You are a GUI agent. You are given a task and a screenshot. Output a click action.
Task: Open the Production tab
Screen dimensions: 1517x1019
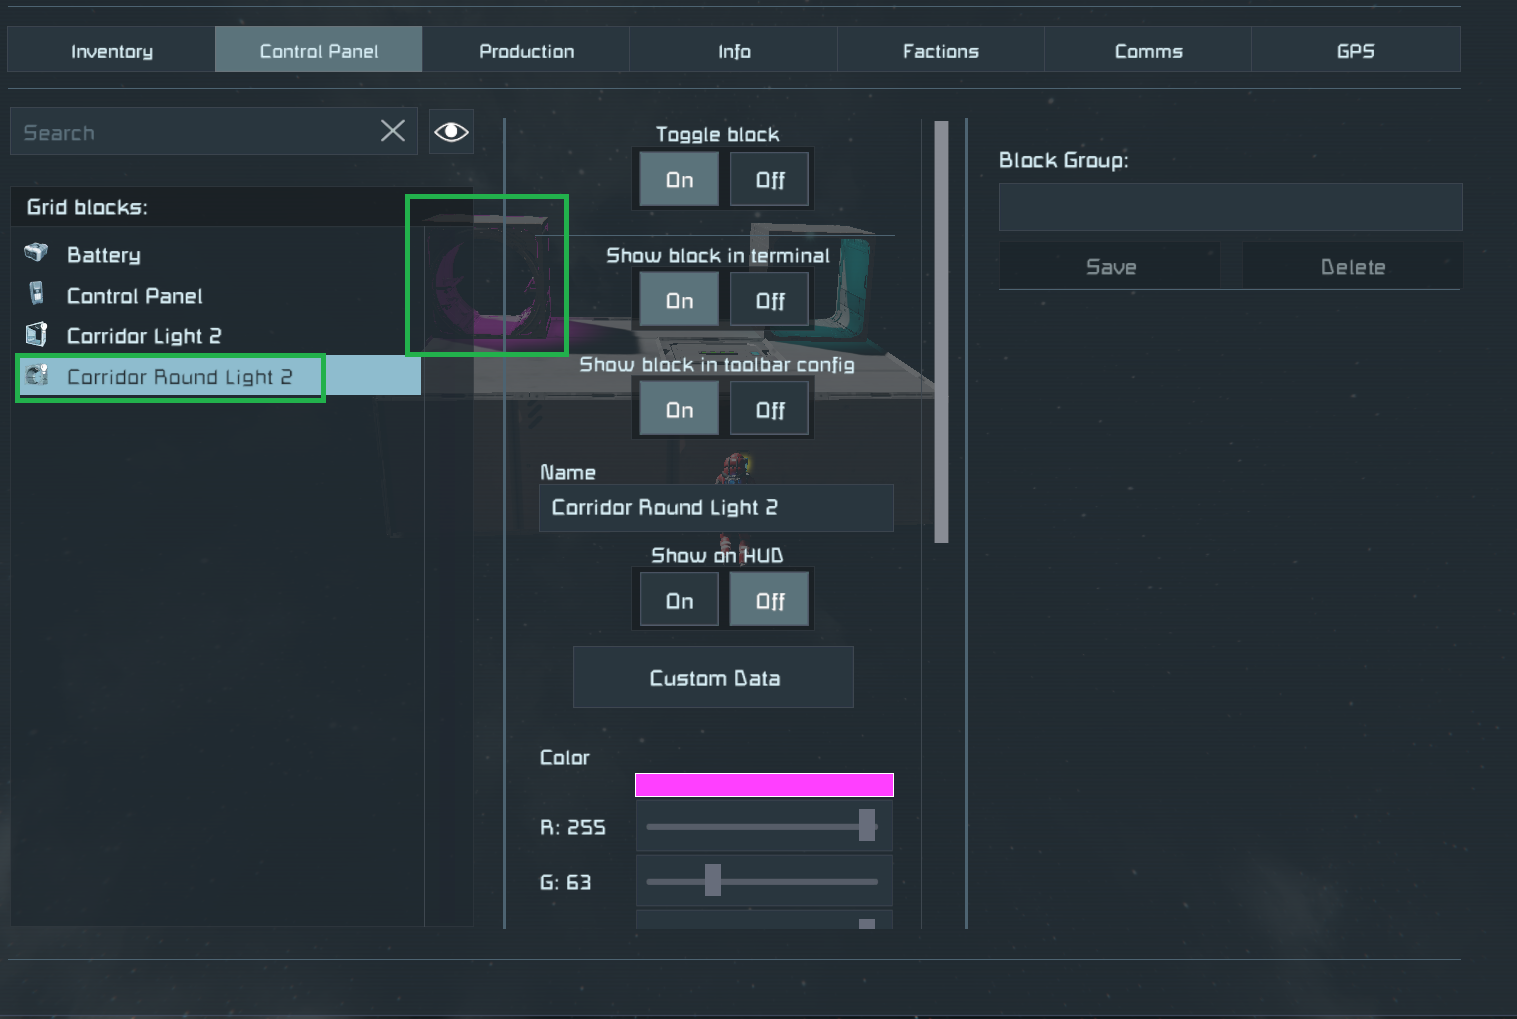click(x=526, y=51)
